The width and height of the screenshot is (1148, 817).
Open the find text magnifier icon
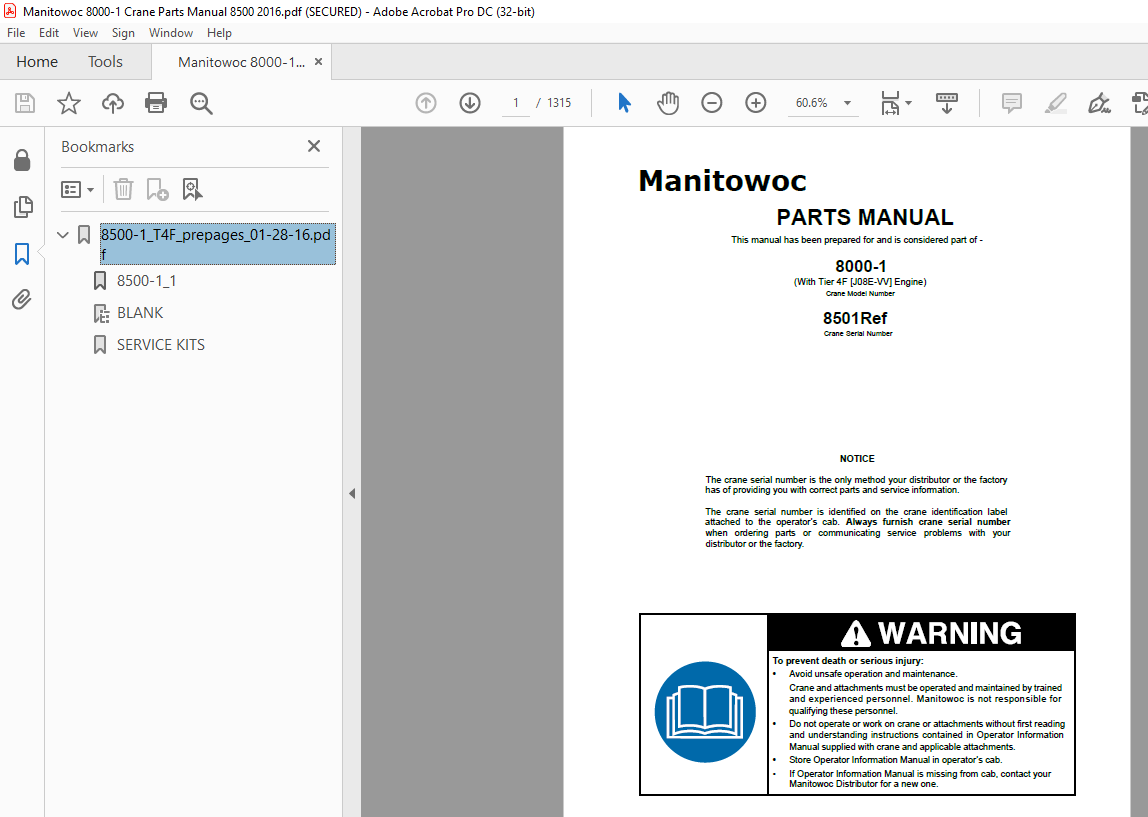[201, 103]
